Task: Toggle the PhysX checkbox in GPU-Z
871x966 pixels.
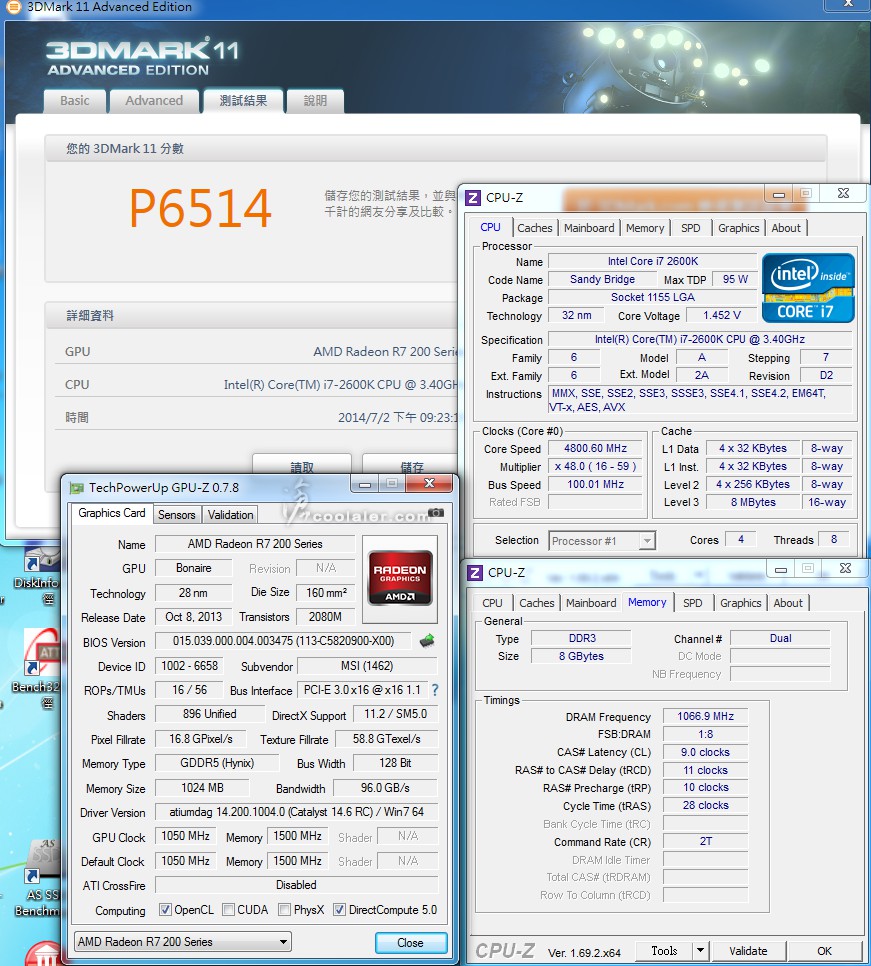Action: [x=284, y=909]
